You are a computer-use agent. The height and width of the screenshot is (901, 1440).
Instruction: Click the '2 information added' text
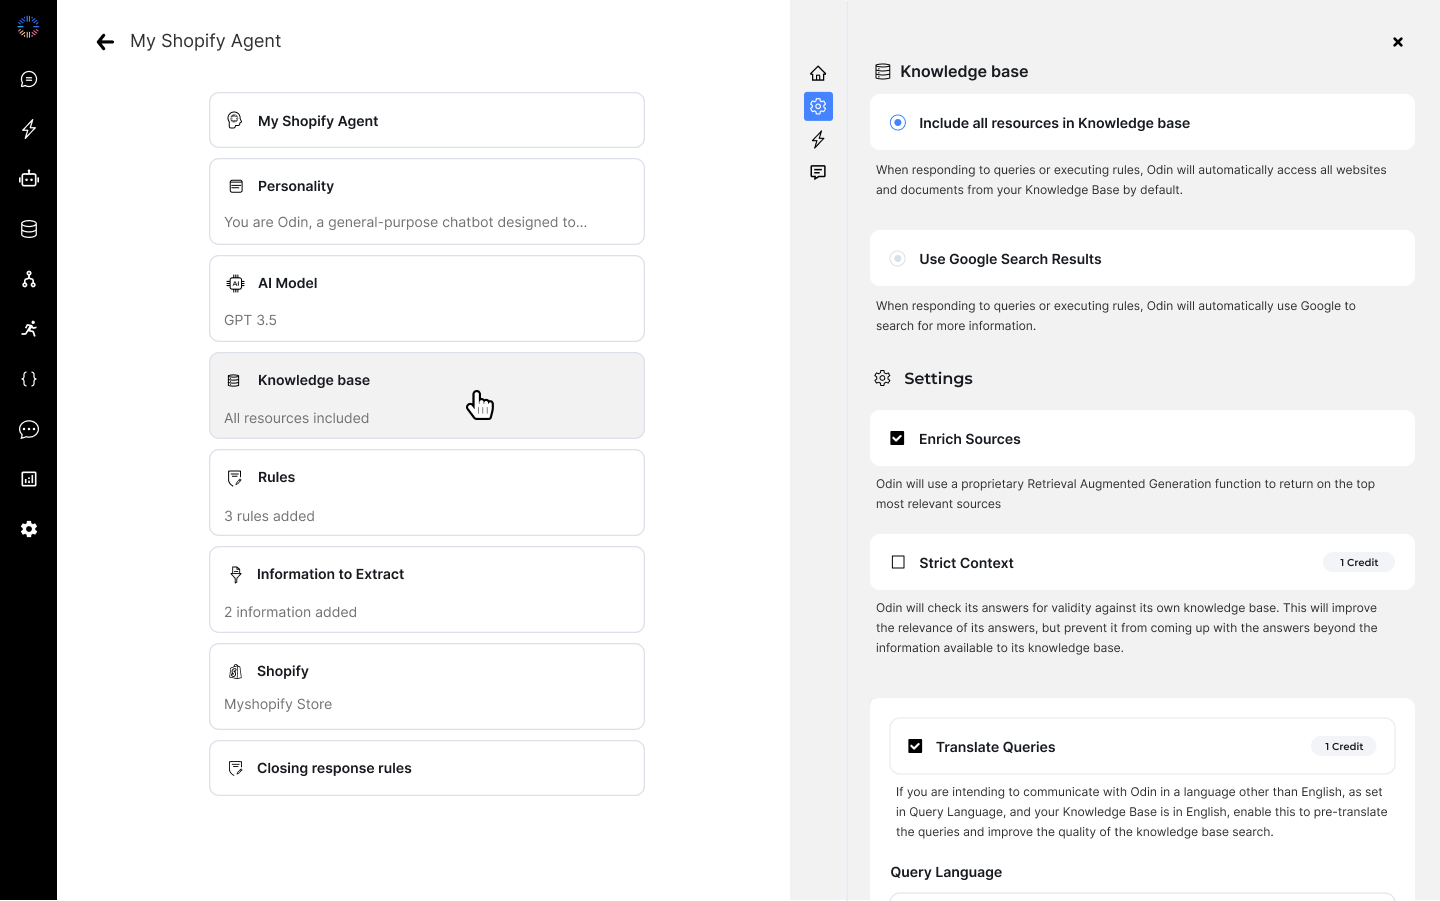290,612
